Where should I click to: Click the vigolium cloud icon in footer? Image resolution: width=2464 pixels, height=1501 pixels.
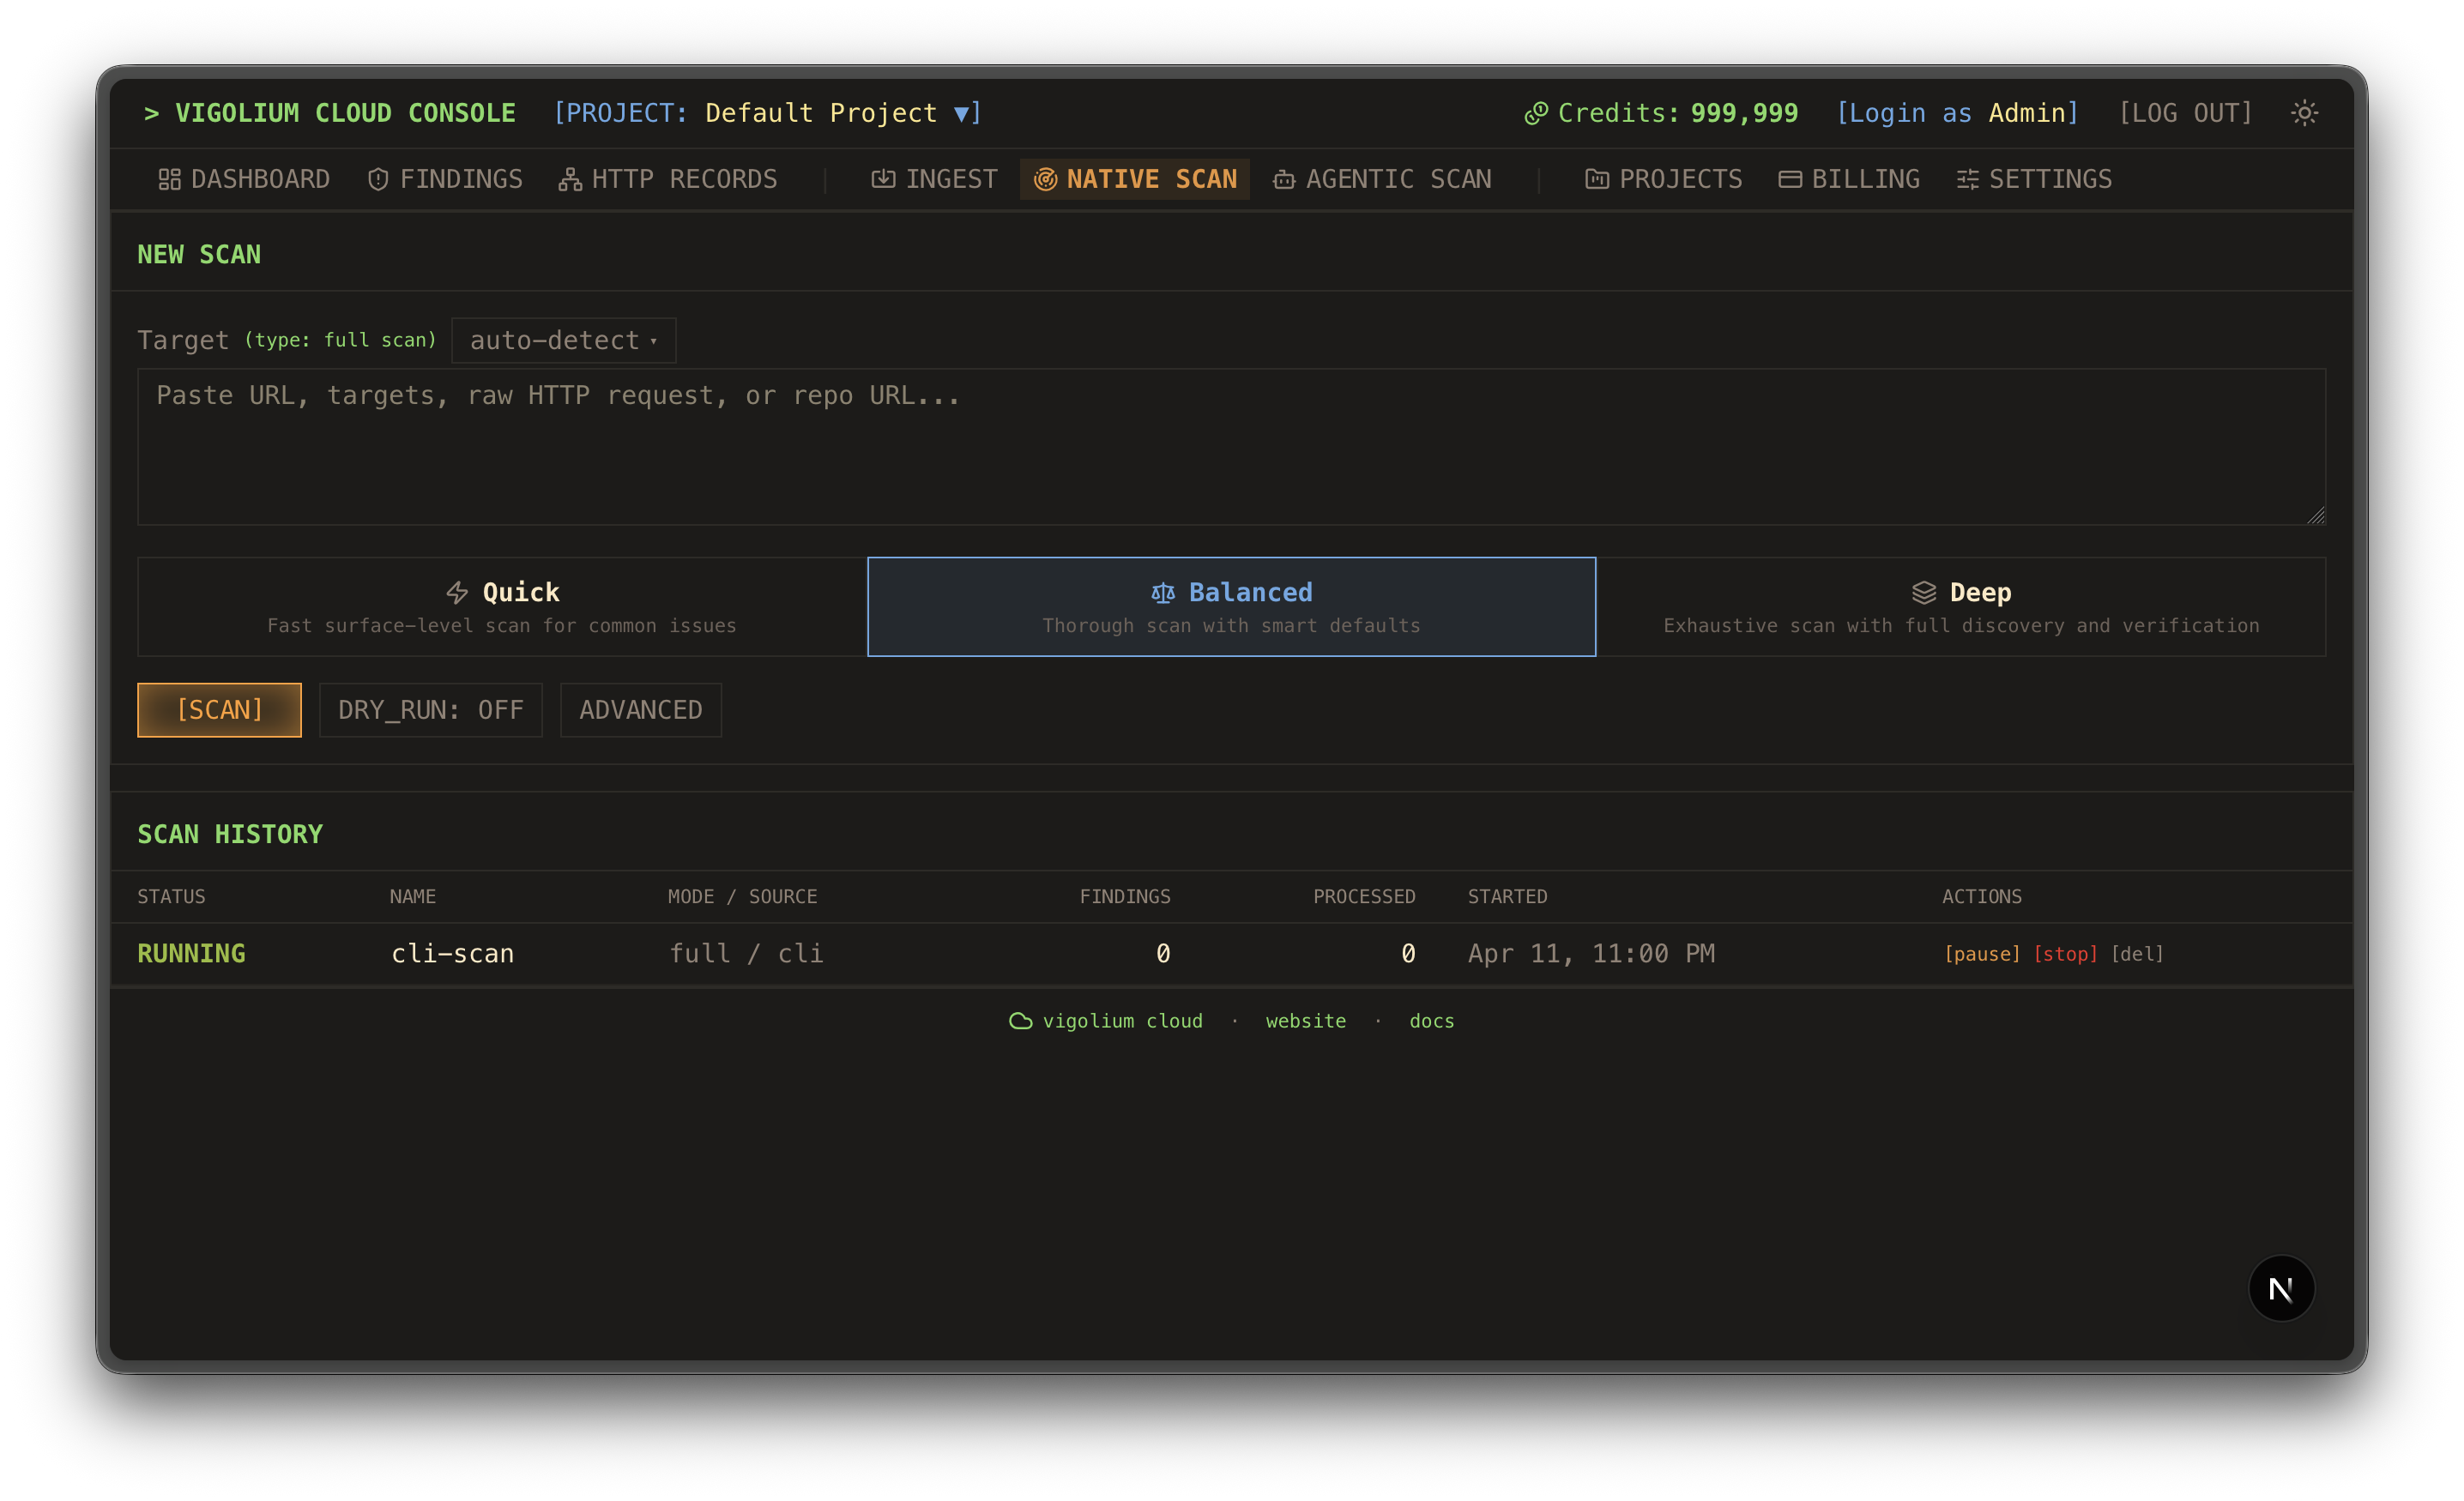pos(1020,1021)
